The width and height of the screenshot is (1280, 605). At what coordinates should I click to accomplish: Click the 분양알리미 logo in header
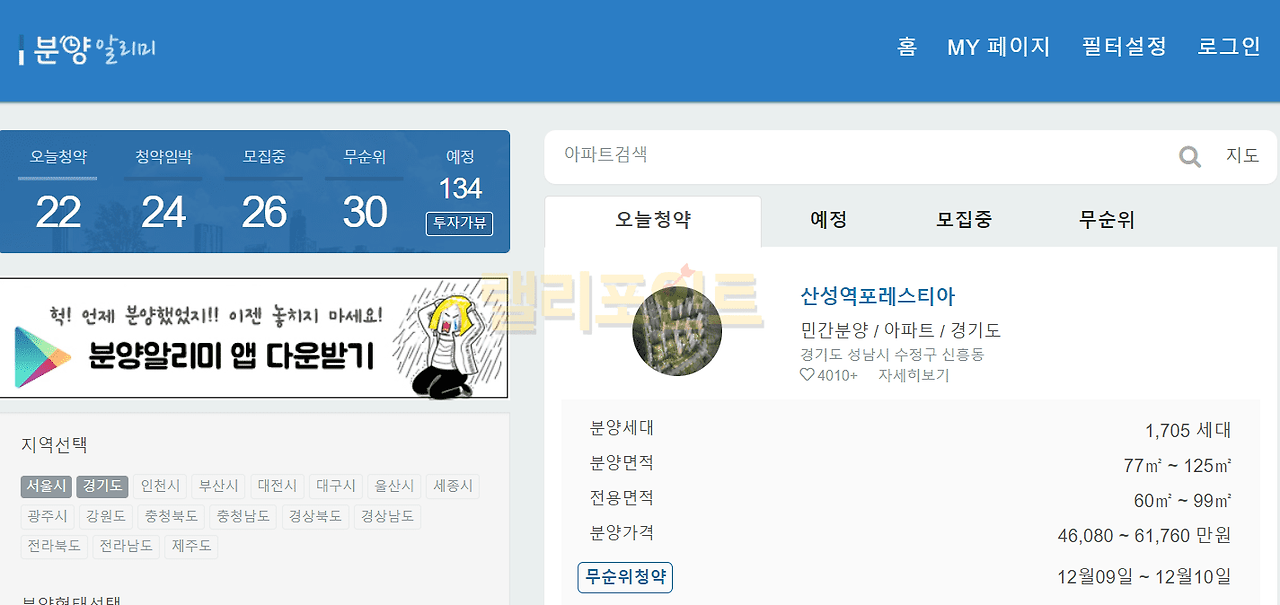(x=88, y=49)
